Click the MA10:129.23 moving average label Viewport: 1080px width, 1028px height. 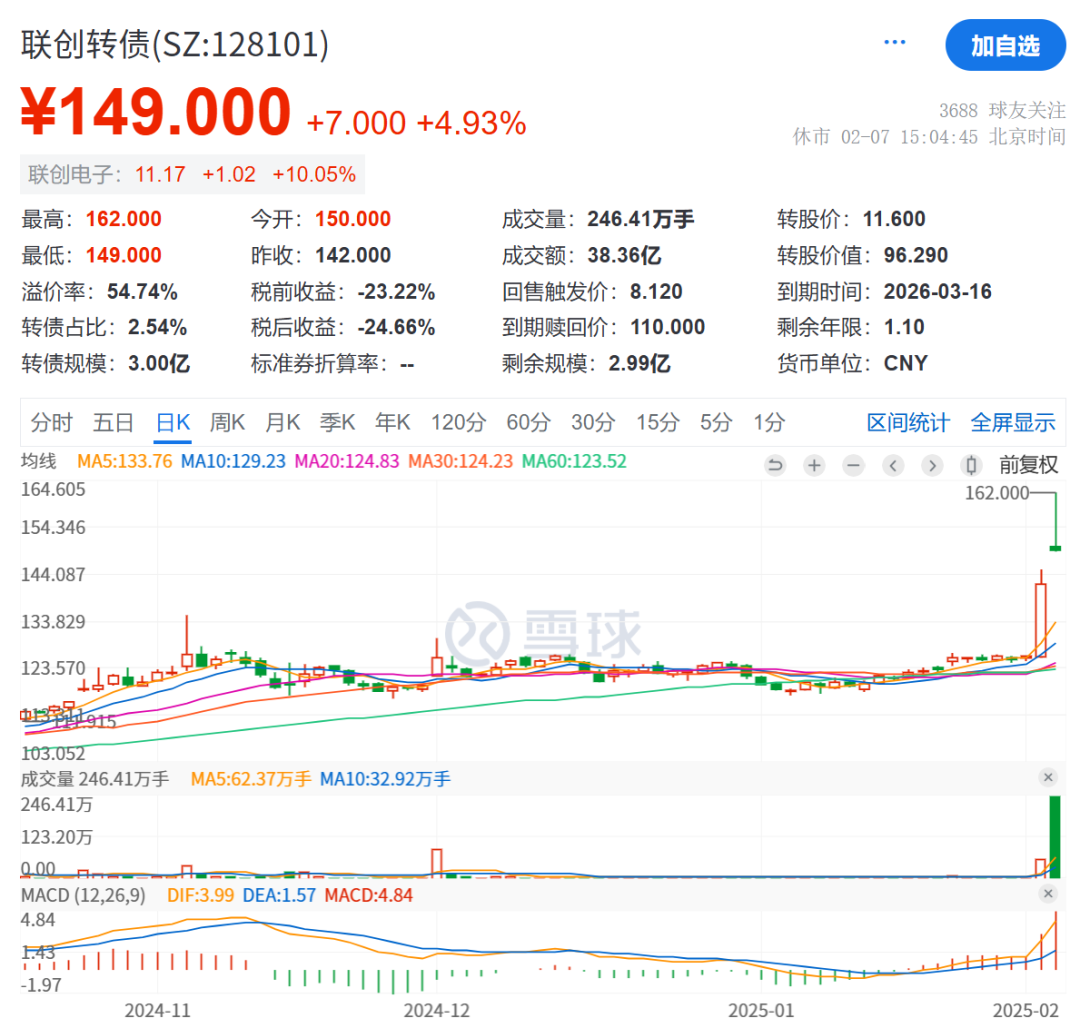click(233, 461)
